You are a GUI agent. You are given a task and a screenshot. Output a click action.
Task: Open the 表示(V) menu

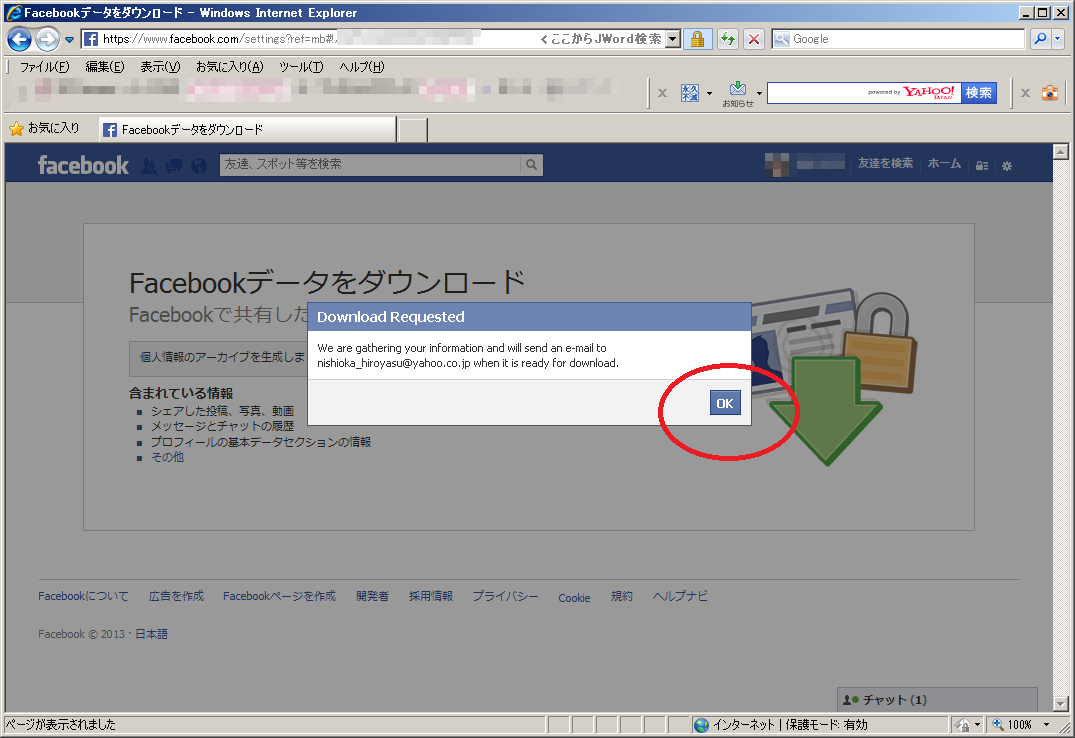coord(160,67)
